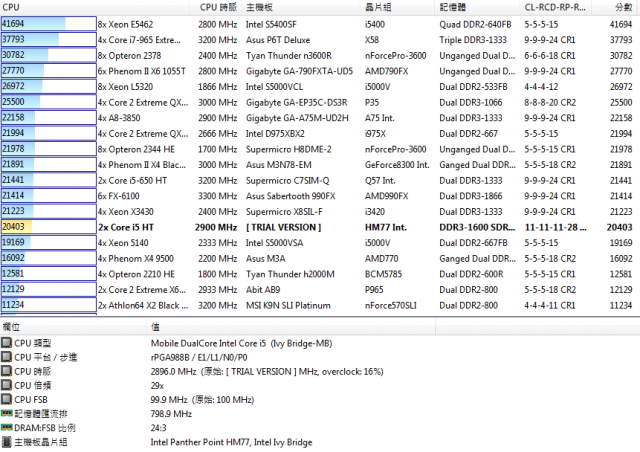Select the 2x Athlon64 X2 Black ... row
Screen dimensions: 640x452
pos(320,305)
